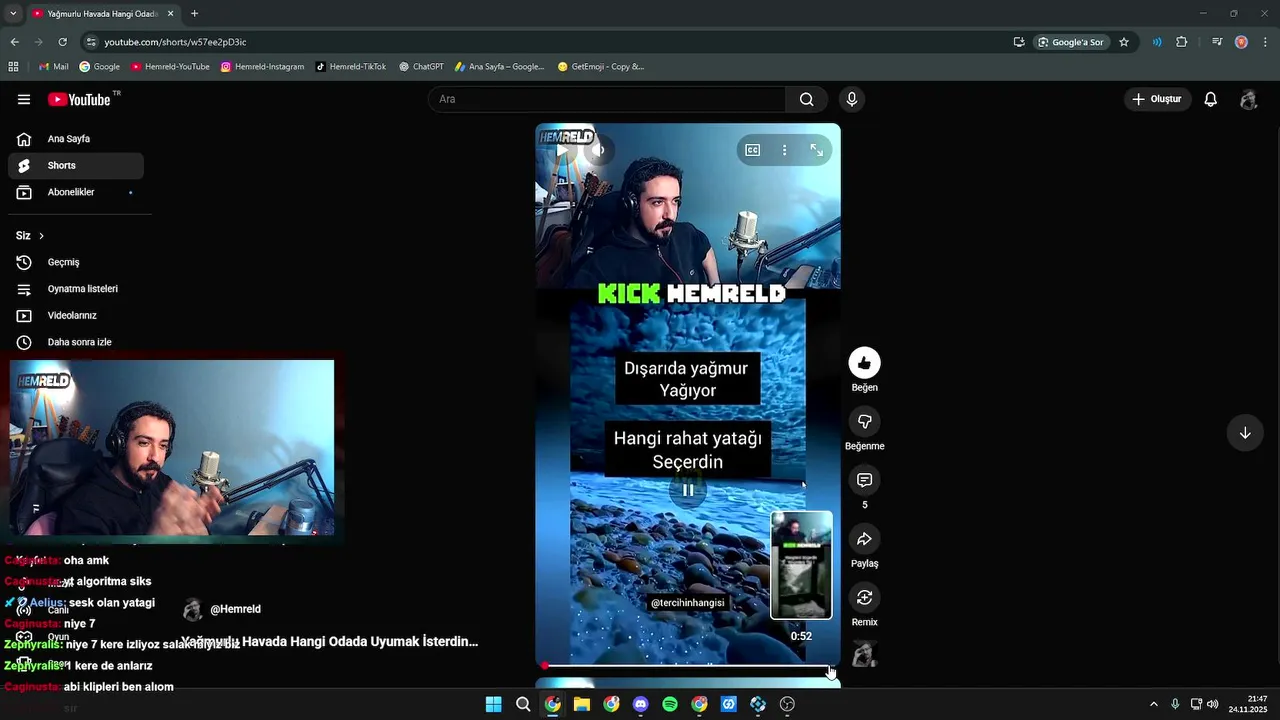Open the Mail bookmark

click(x=53, y=67)
